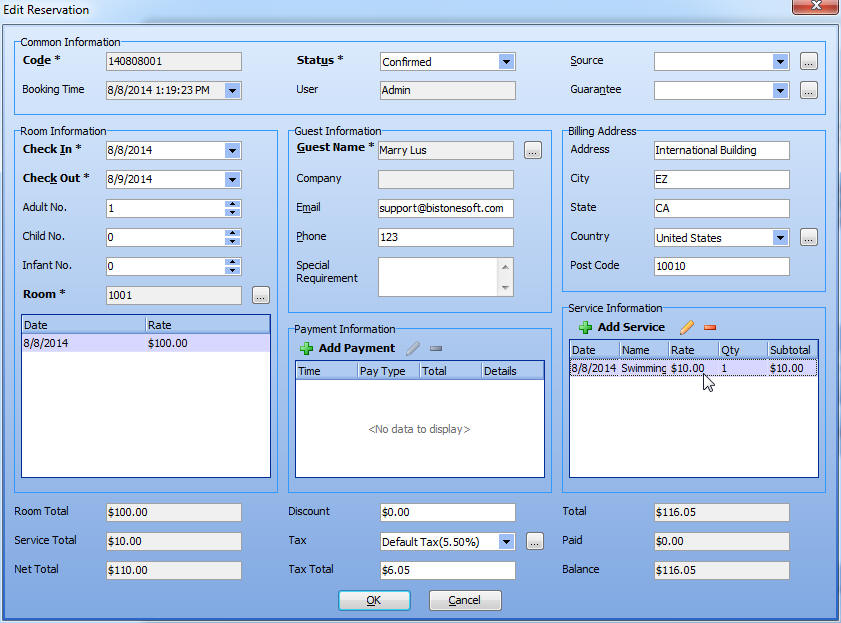Increase the Adult No. spinner value
This screenshot has width=841, height=623.
click(232, 204)
